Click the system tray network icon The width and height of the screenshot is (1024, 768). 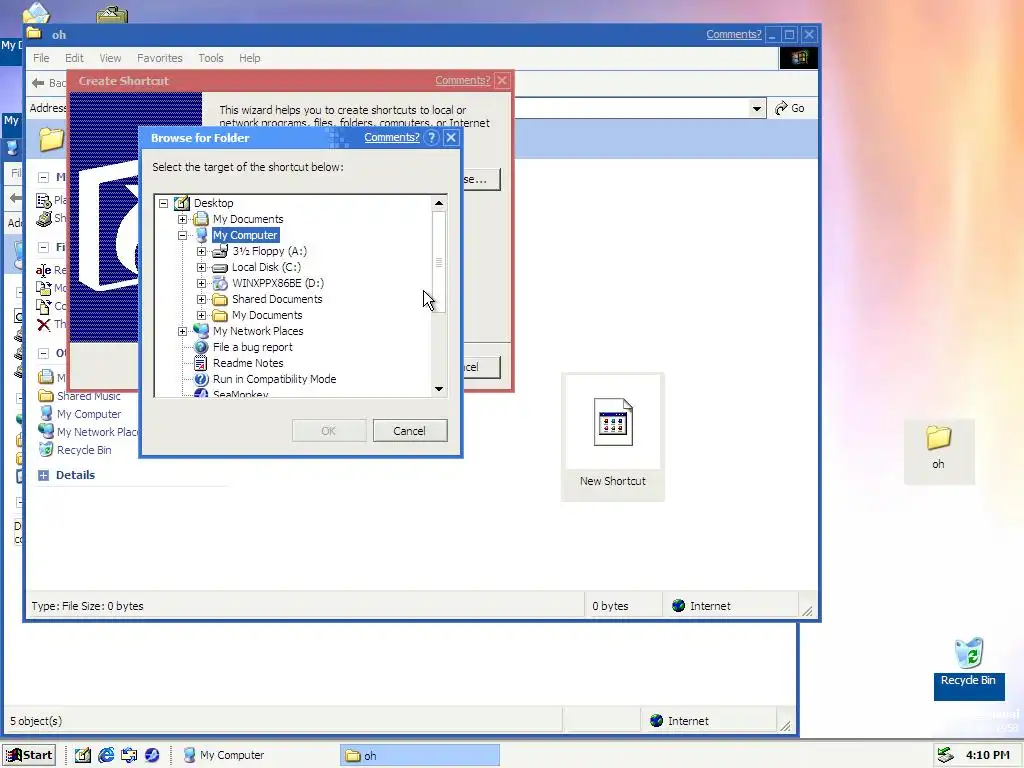pyautogui.click(x=945, y=756)
